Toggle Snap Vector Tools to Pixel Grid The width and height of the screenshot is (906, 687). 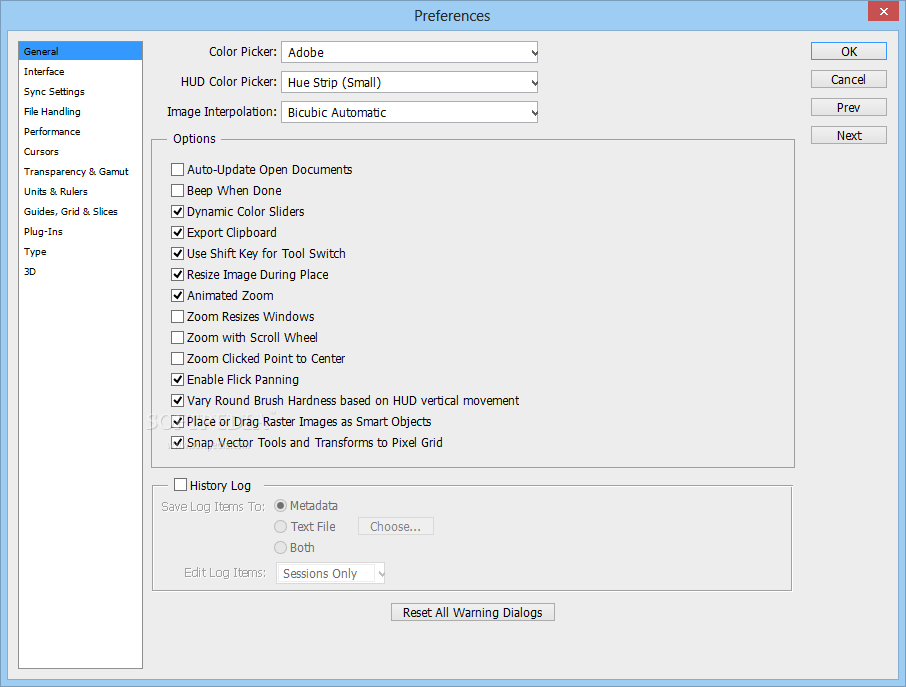[177, 443]
